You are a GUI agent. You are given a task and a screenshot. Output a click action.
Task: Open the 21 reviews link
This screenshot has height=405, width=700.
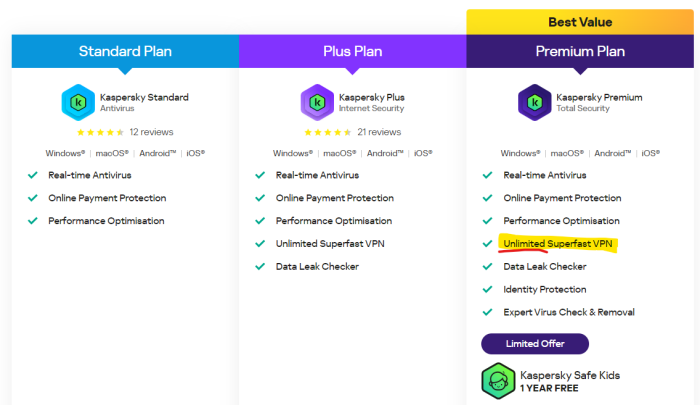tap(379, 132)
